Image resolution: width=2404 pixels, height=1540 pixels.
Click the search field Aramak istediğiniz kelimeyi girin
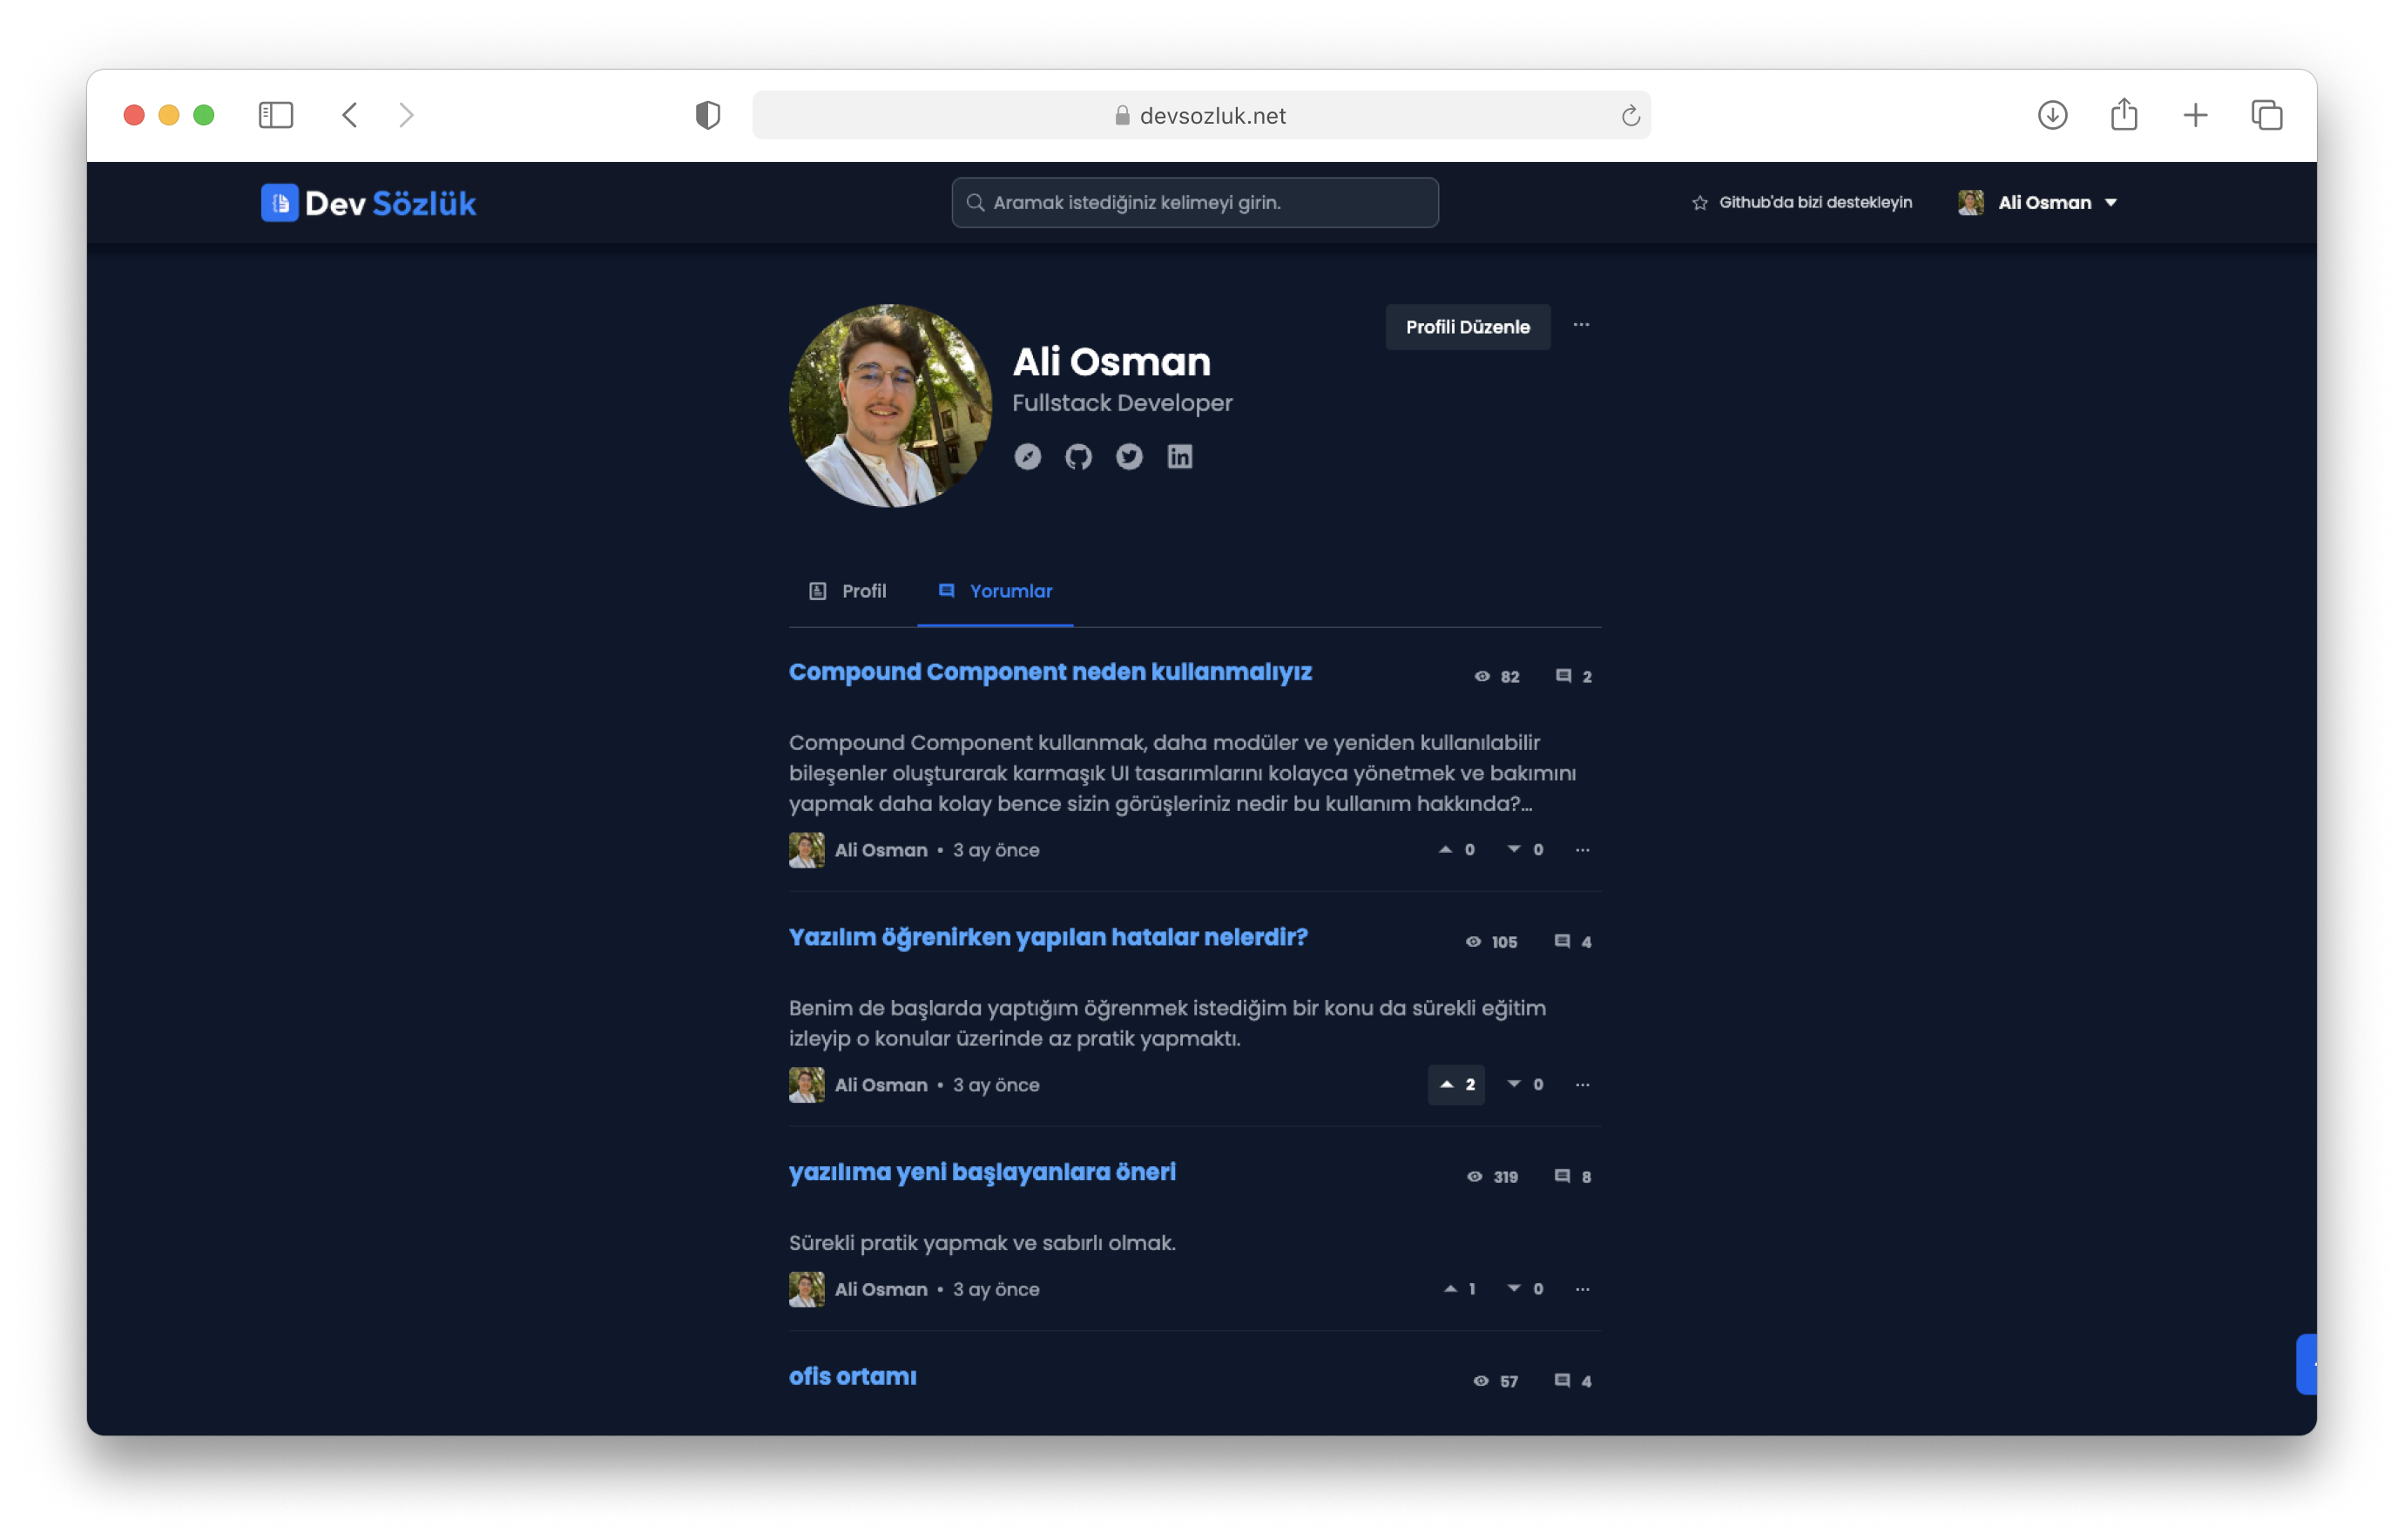1195,203
